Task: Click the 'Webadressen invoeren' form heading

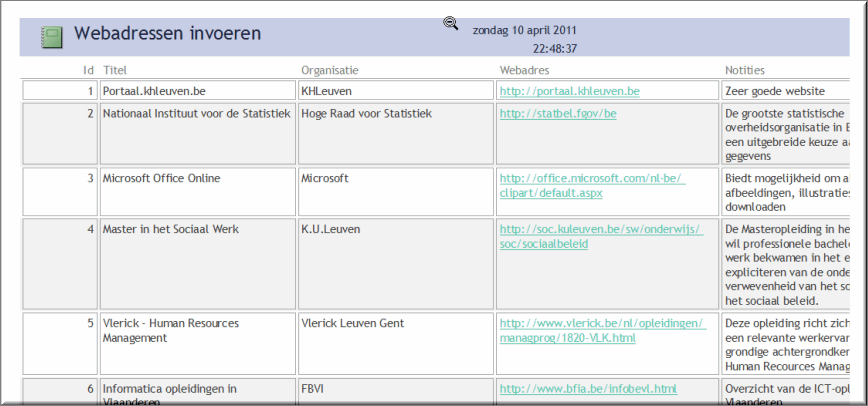Action: tap(168, 33)
